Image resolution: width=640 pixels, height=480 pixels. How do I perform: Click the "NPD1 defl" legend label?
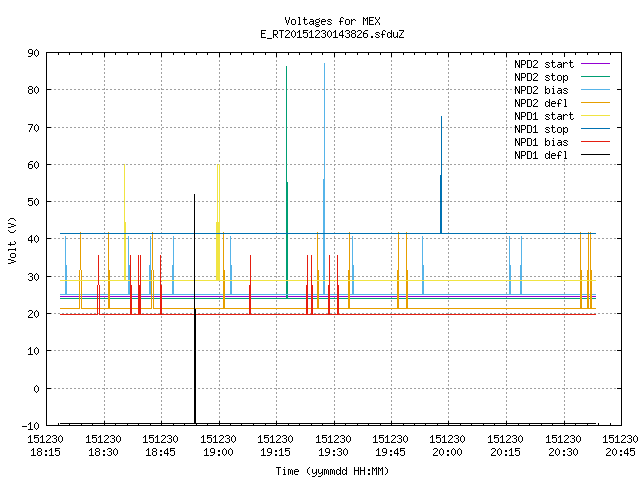click(x=541, y=156)
